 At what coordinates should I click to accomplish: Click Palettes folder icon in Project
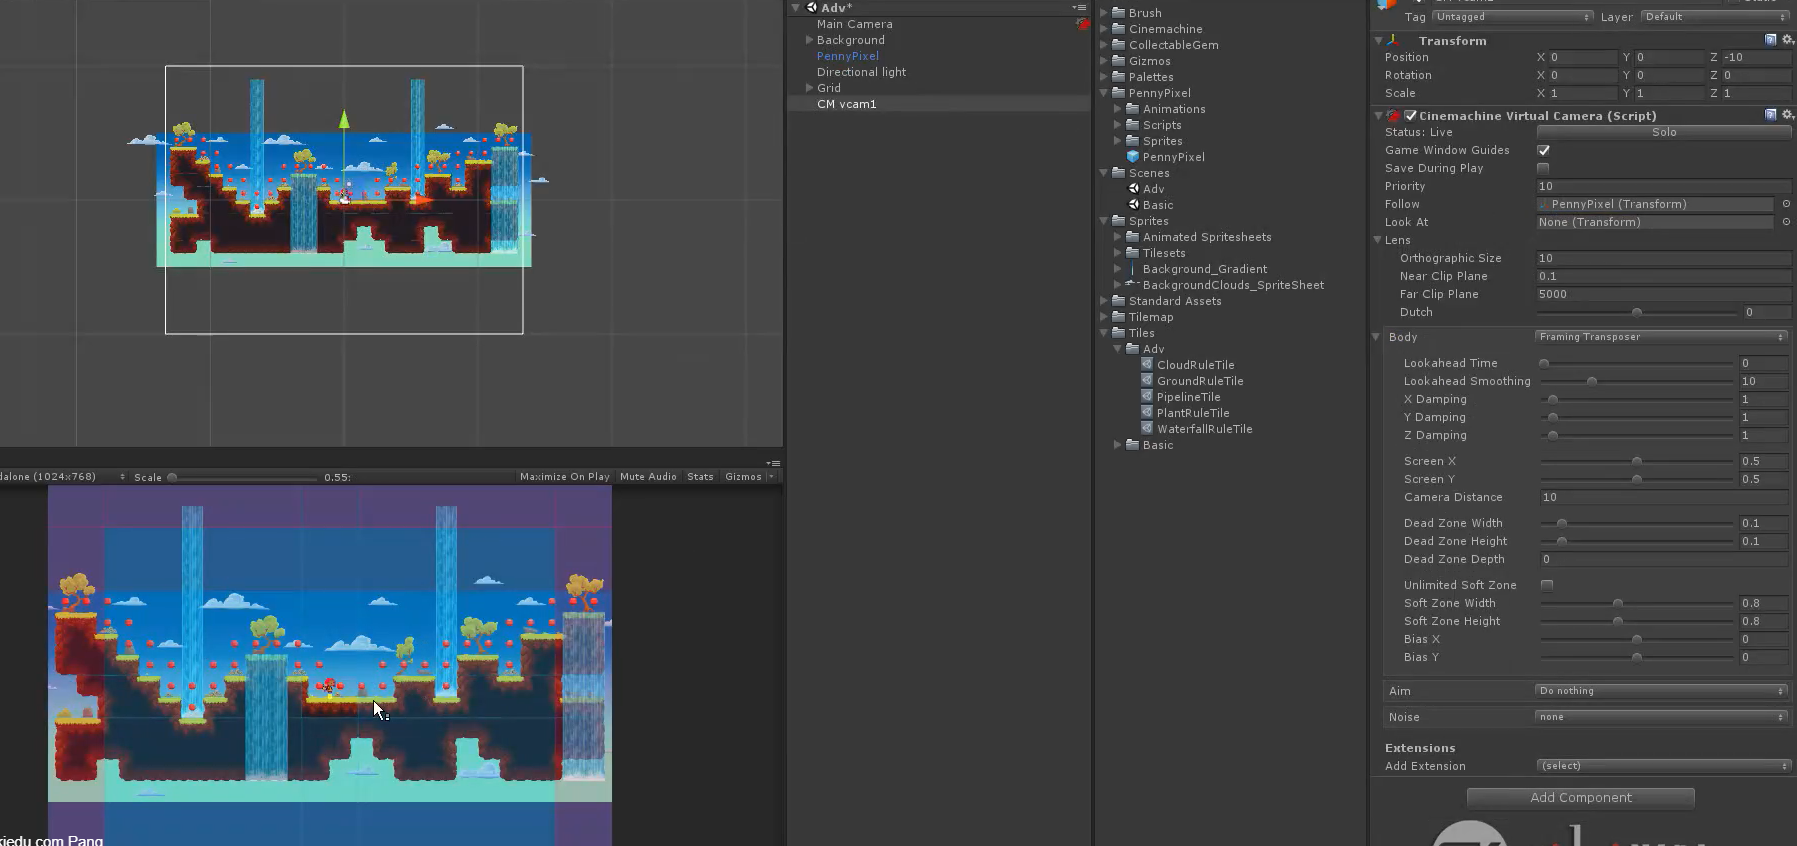pyautogui.click(x=1119, y=77)
